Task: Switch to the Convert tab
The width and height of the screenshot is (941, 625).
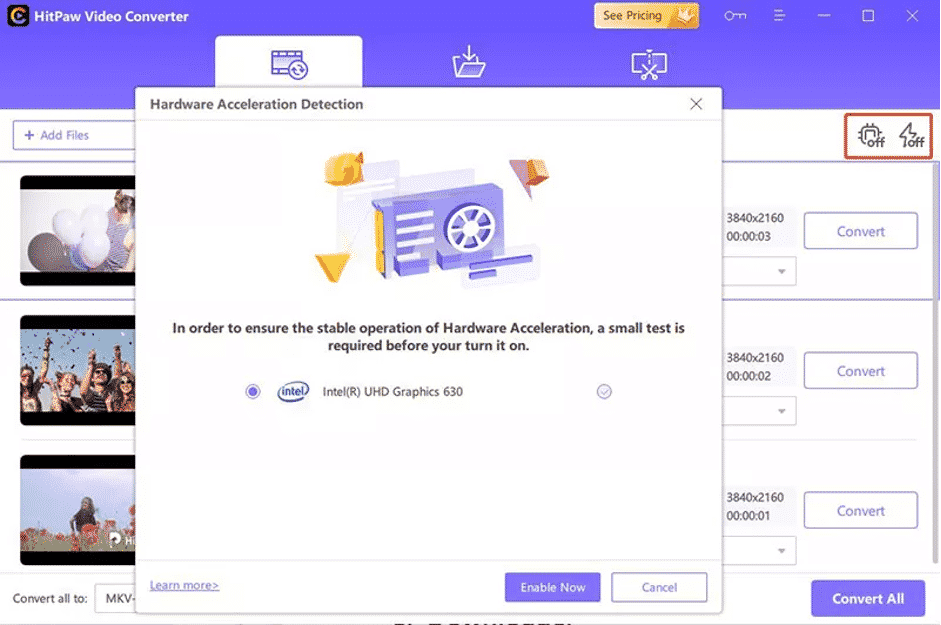Action: click(289, 63)
